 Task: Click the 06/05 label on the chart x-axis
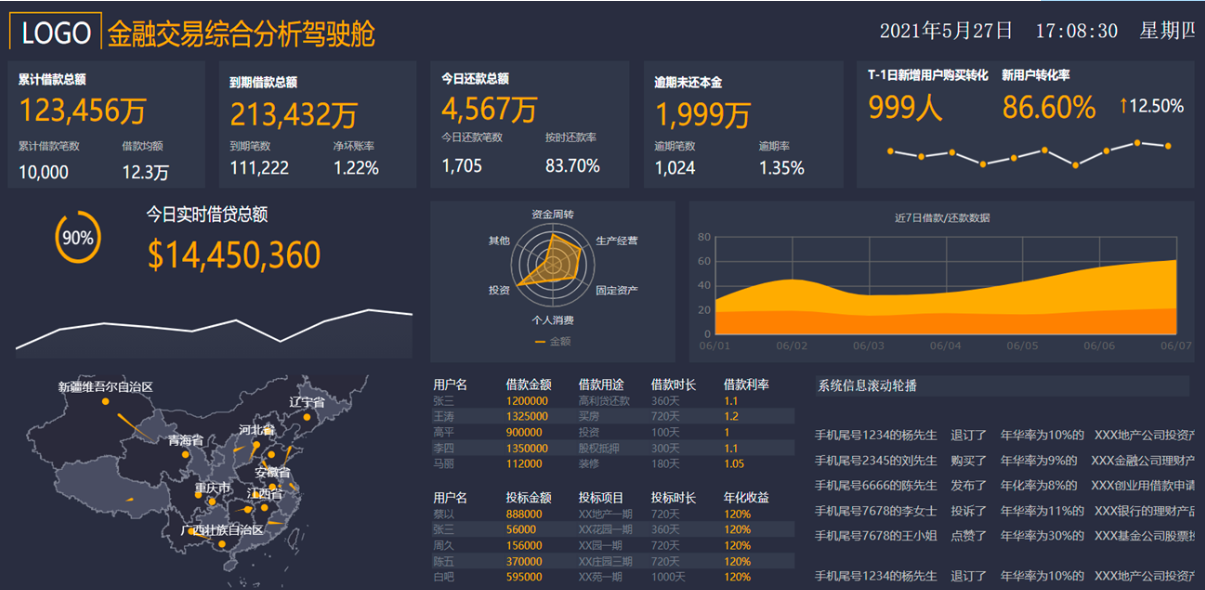[x=1022, y=345]
